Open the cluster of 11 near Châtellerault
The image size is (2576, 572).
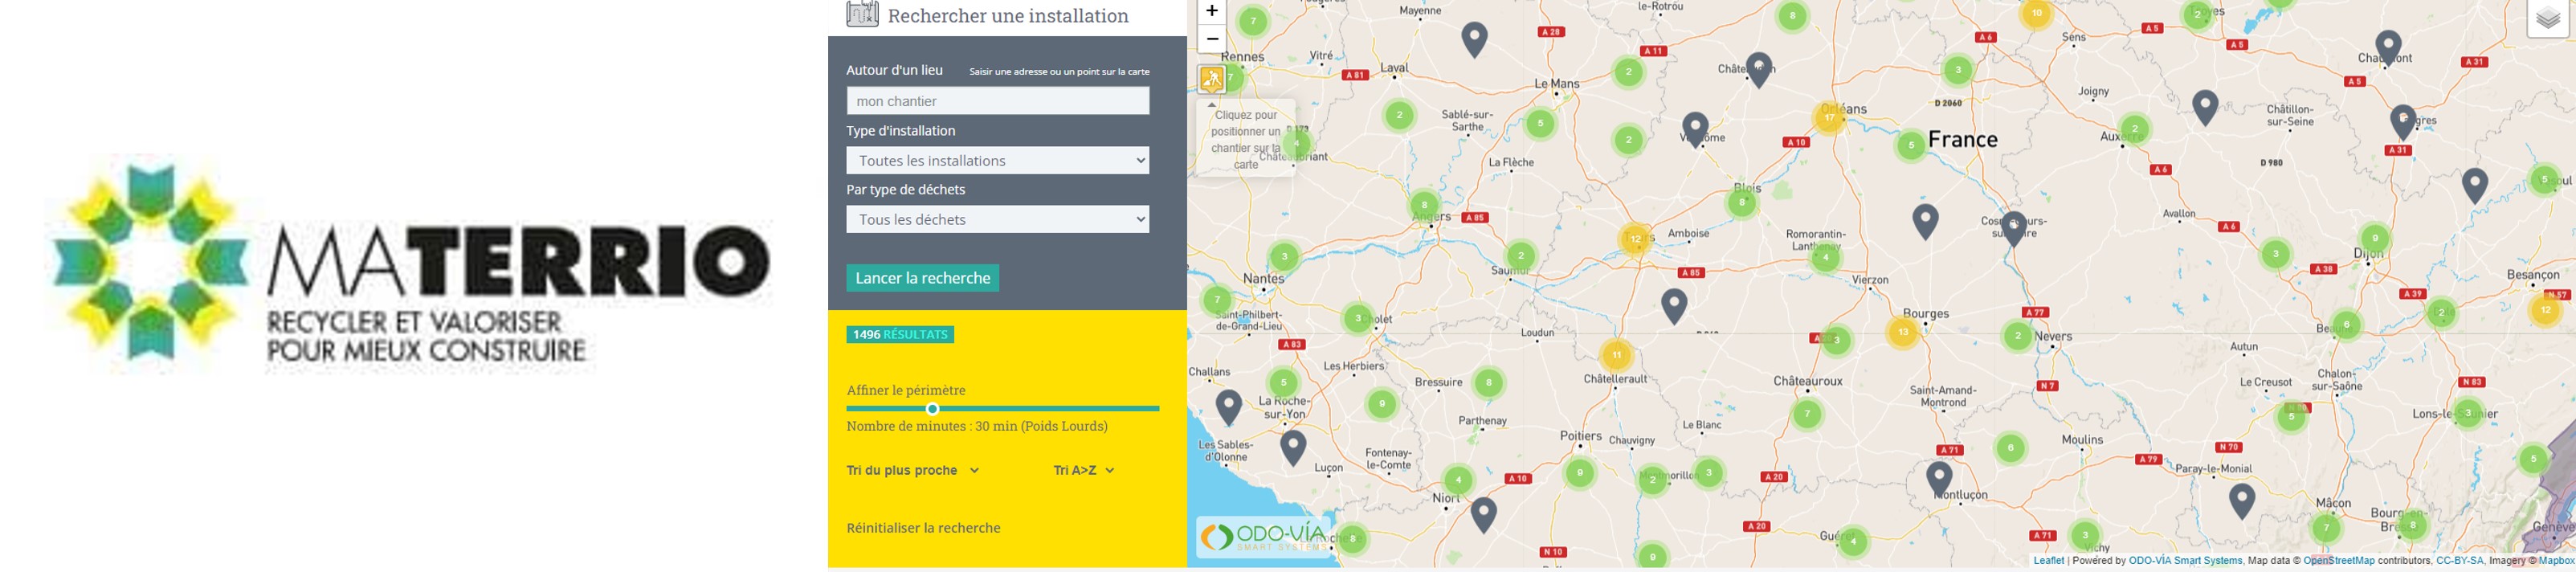pos(1616,355)
